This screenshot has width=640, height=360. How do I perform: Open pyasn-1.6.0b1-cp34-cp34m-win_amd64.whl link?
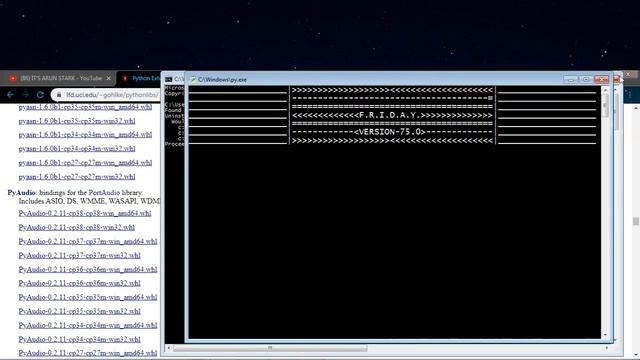[85, 134]
